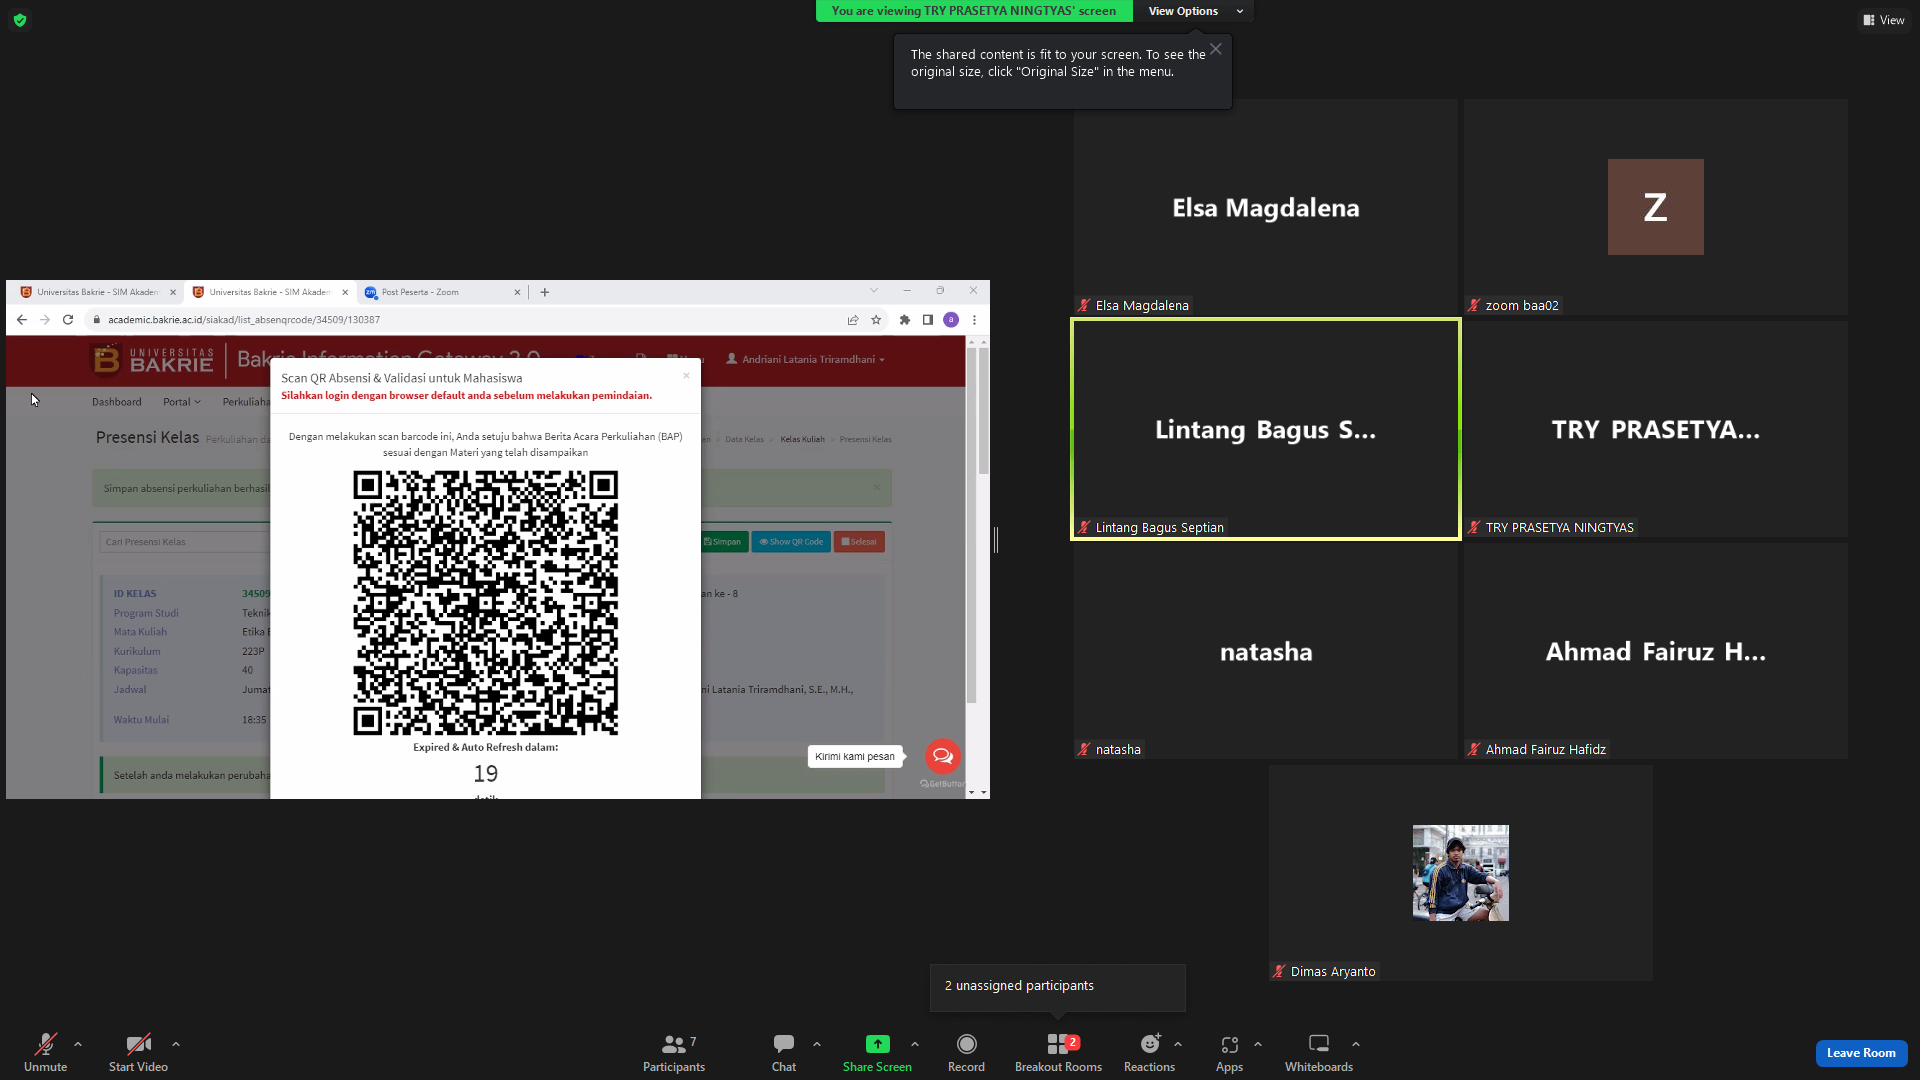
Task: Open the Apps panel
Action: [1230, 1053]
